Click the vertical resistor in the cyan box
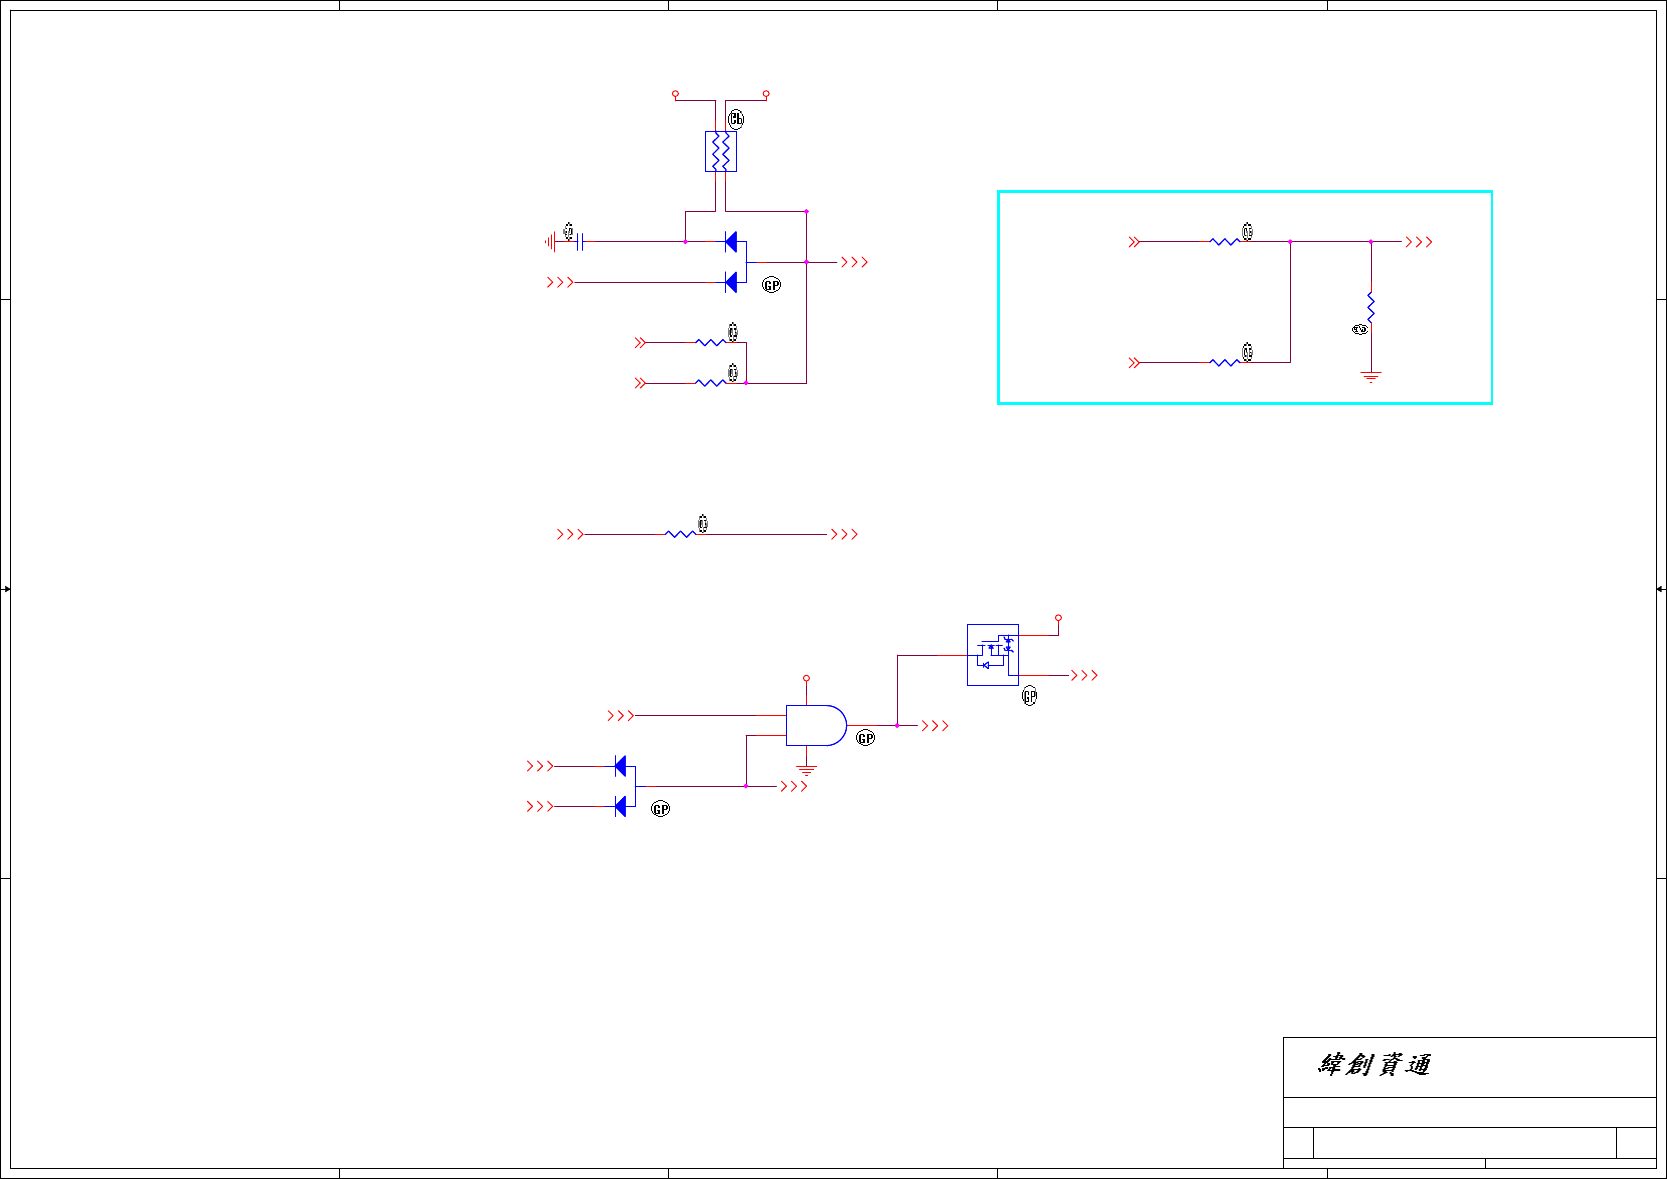Screen dimensions: 1667x1179 tap(1371, 307)
